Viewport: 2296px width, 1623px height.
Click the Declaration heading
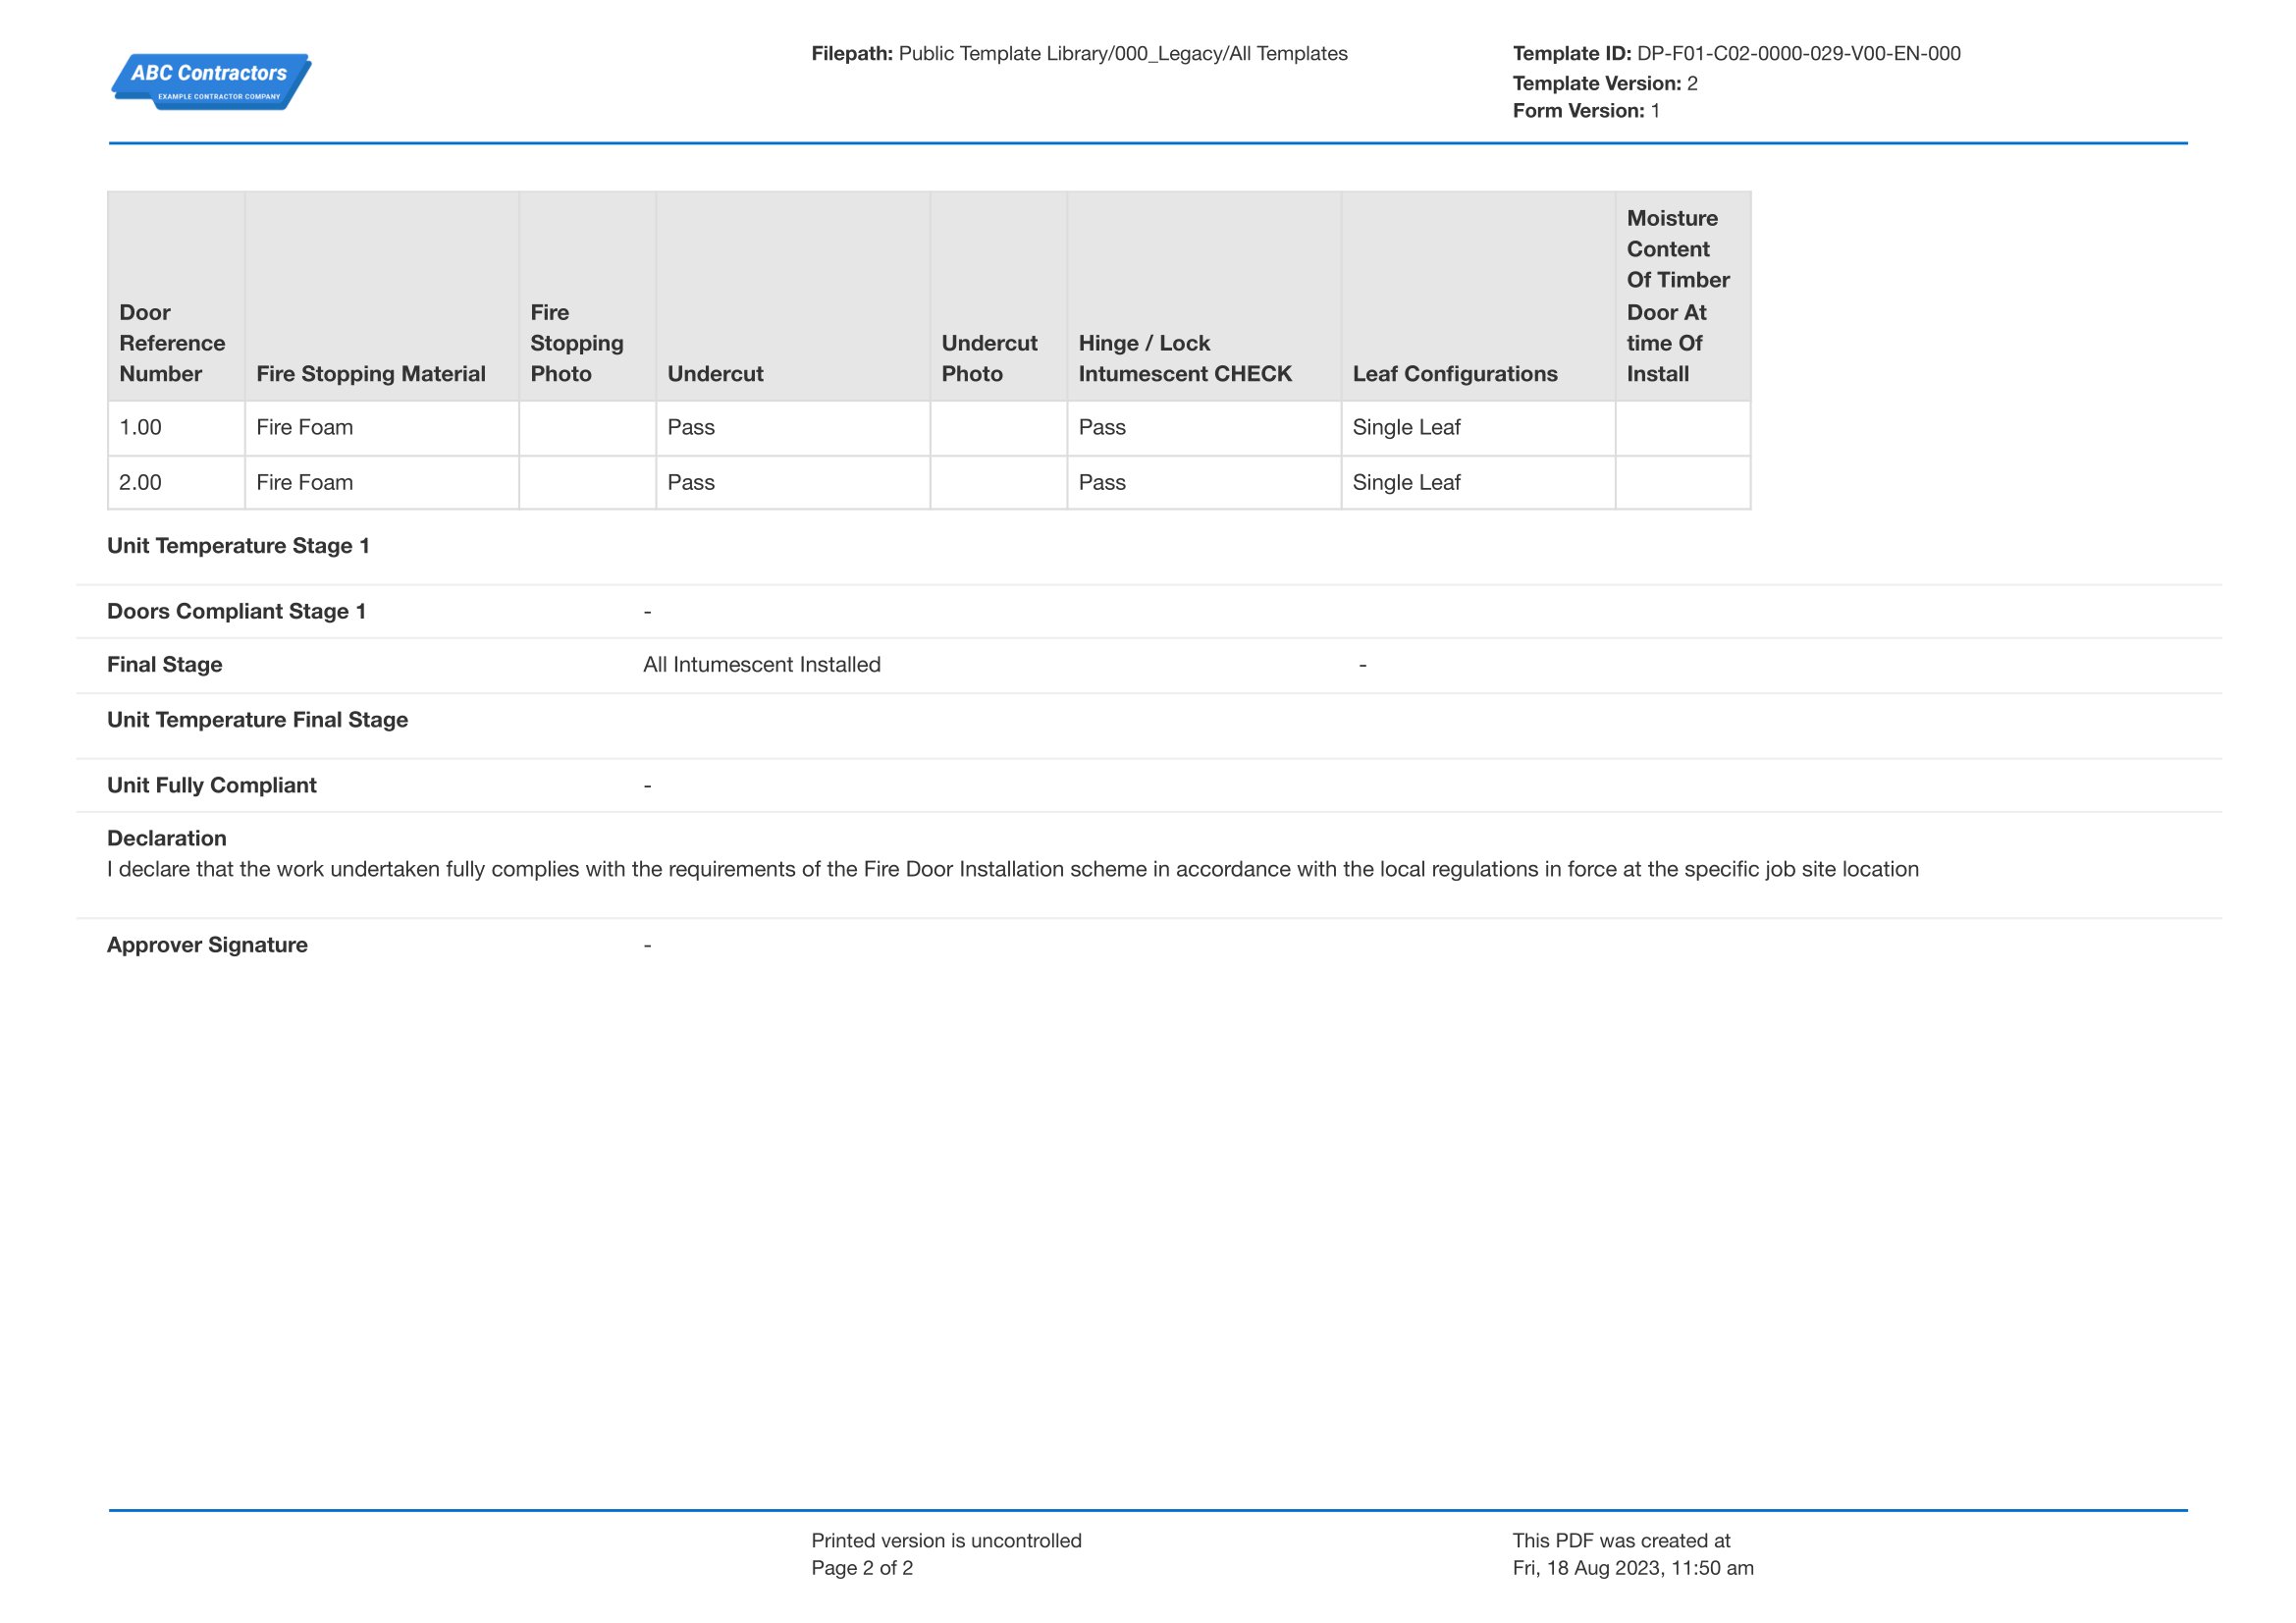(167, 838)
